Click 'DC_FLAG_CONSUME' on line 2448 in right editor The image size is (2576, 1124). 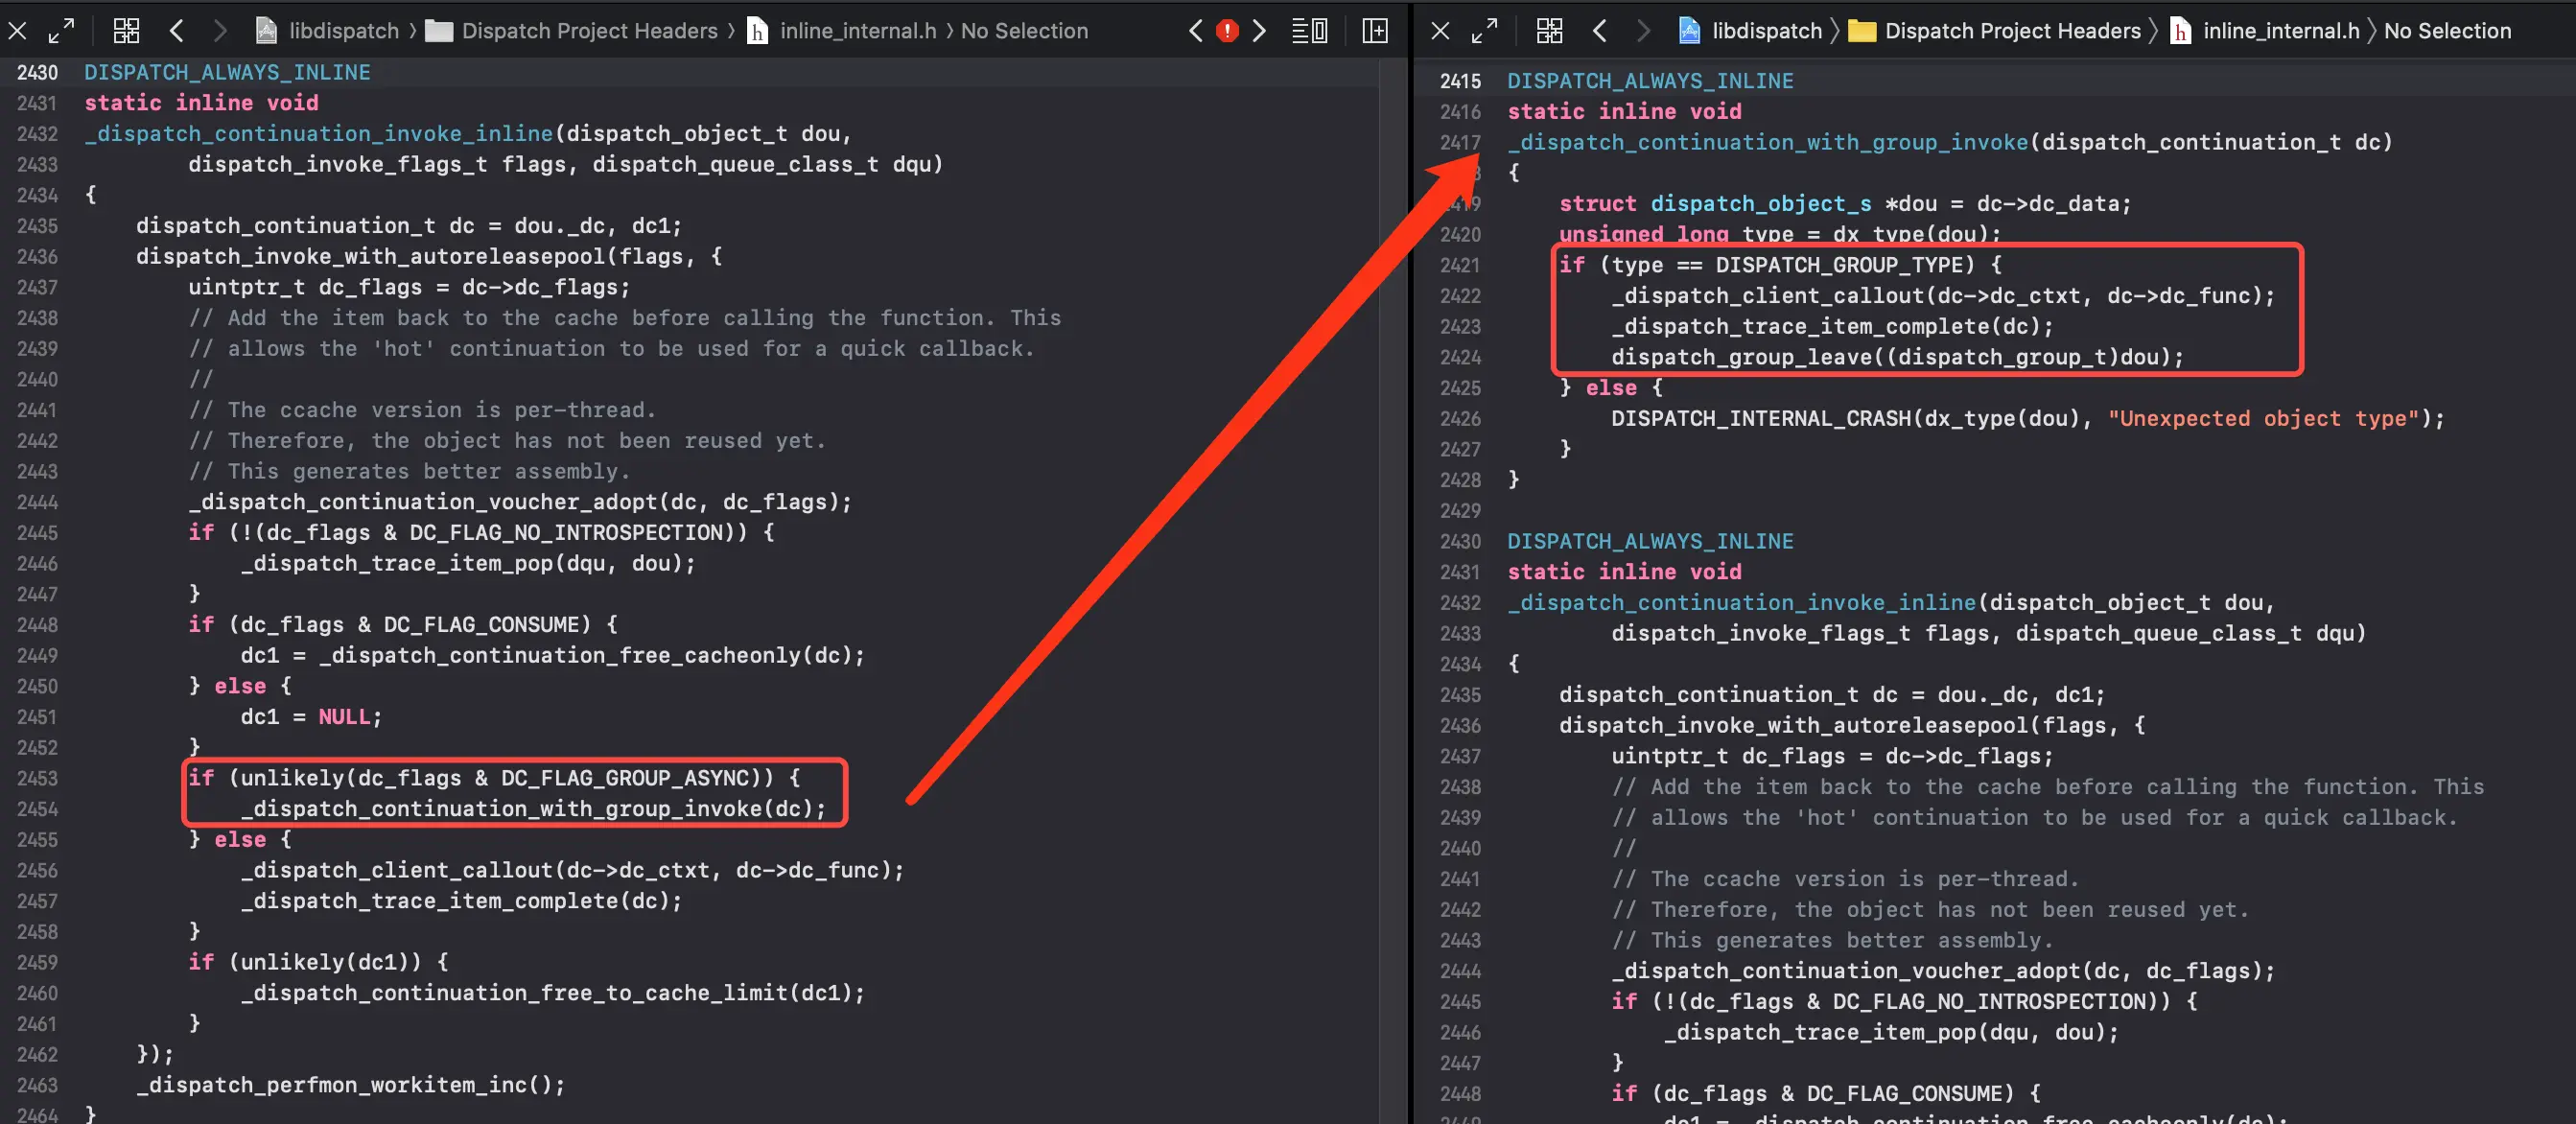click(x=1904, y=1094)
